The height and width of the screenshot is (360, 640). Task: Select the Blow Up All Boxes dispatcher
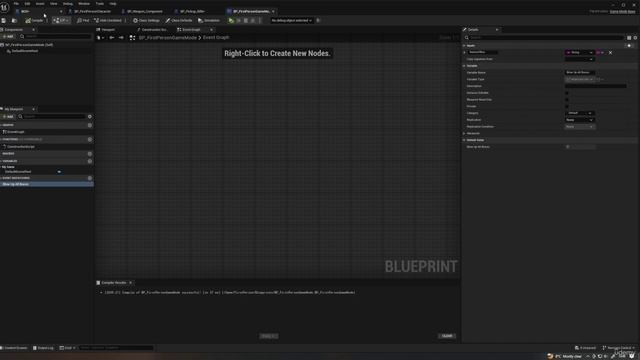click(47, 184)
